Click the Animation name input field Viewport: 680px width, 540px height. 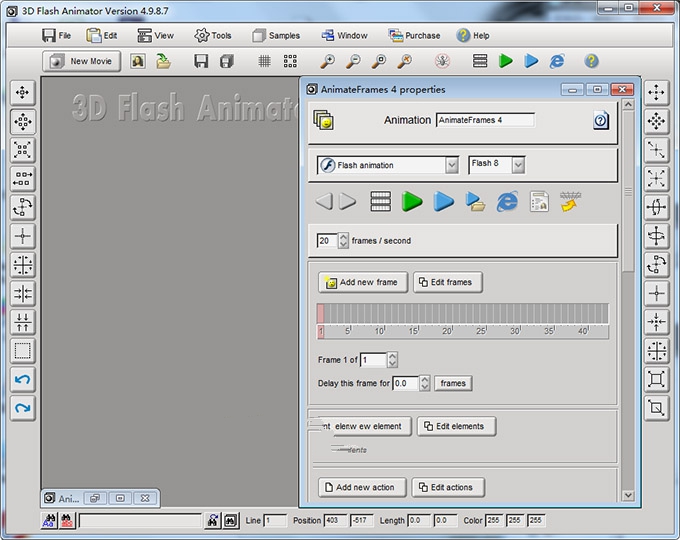coord(485,120)
